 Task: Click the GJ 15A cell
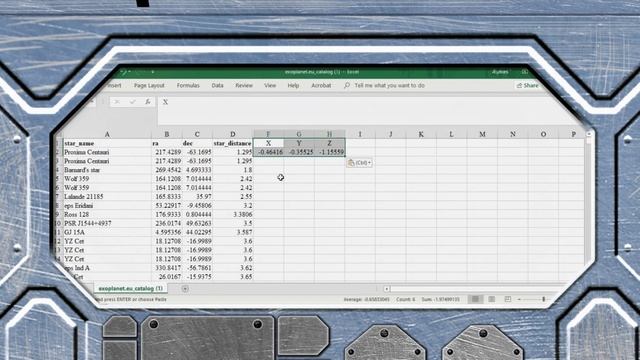pos(107,232)
